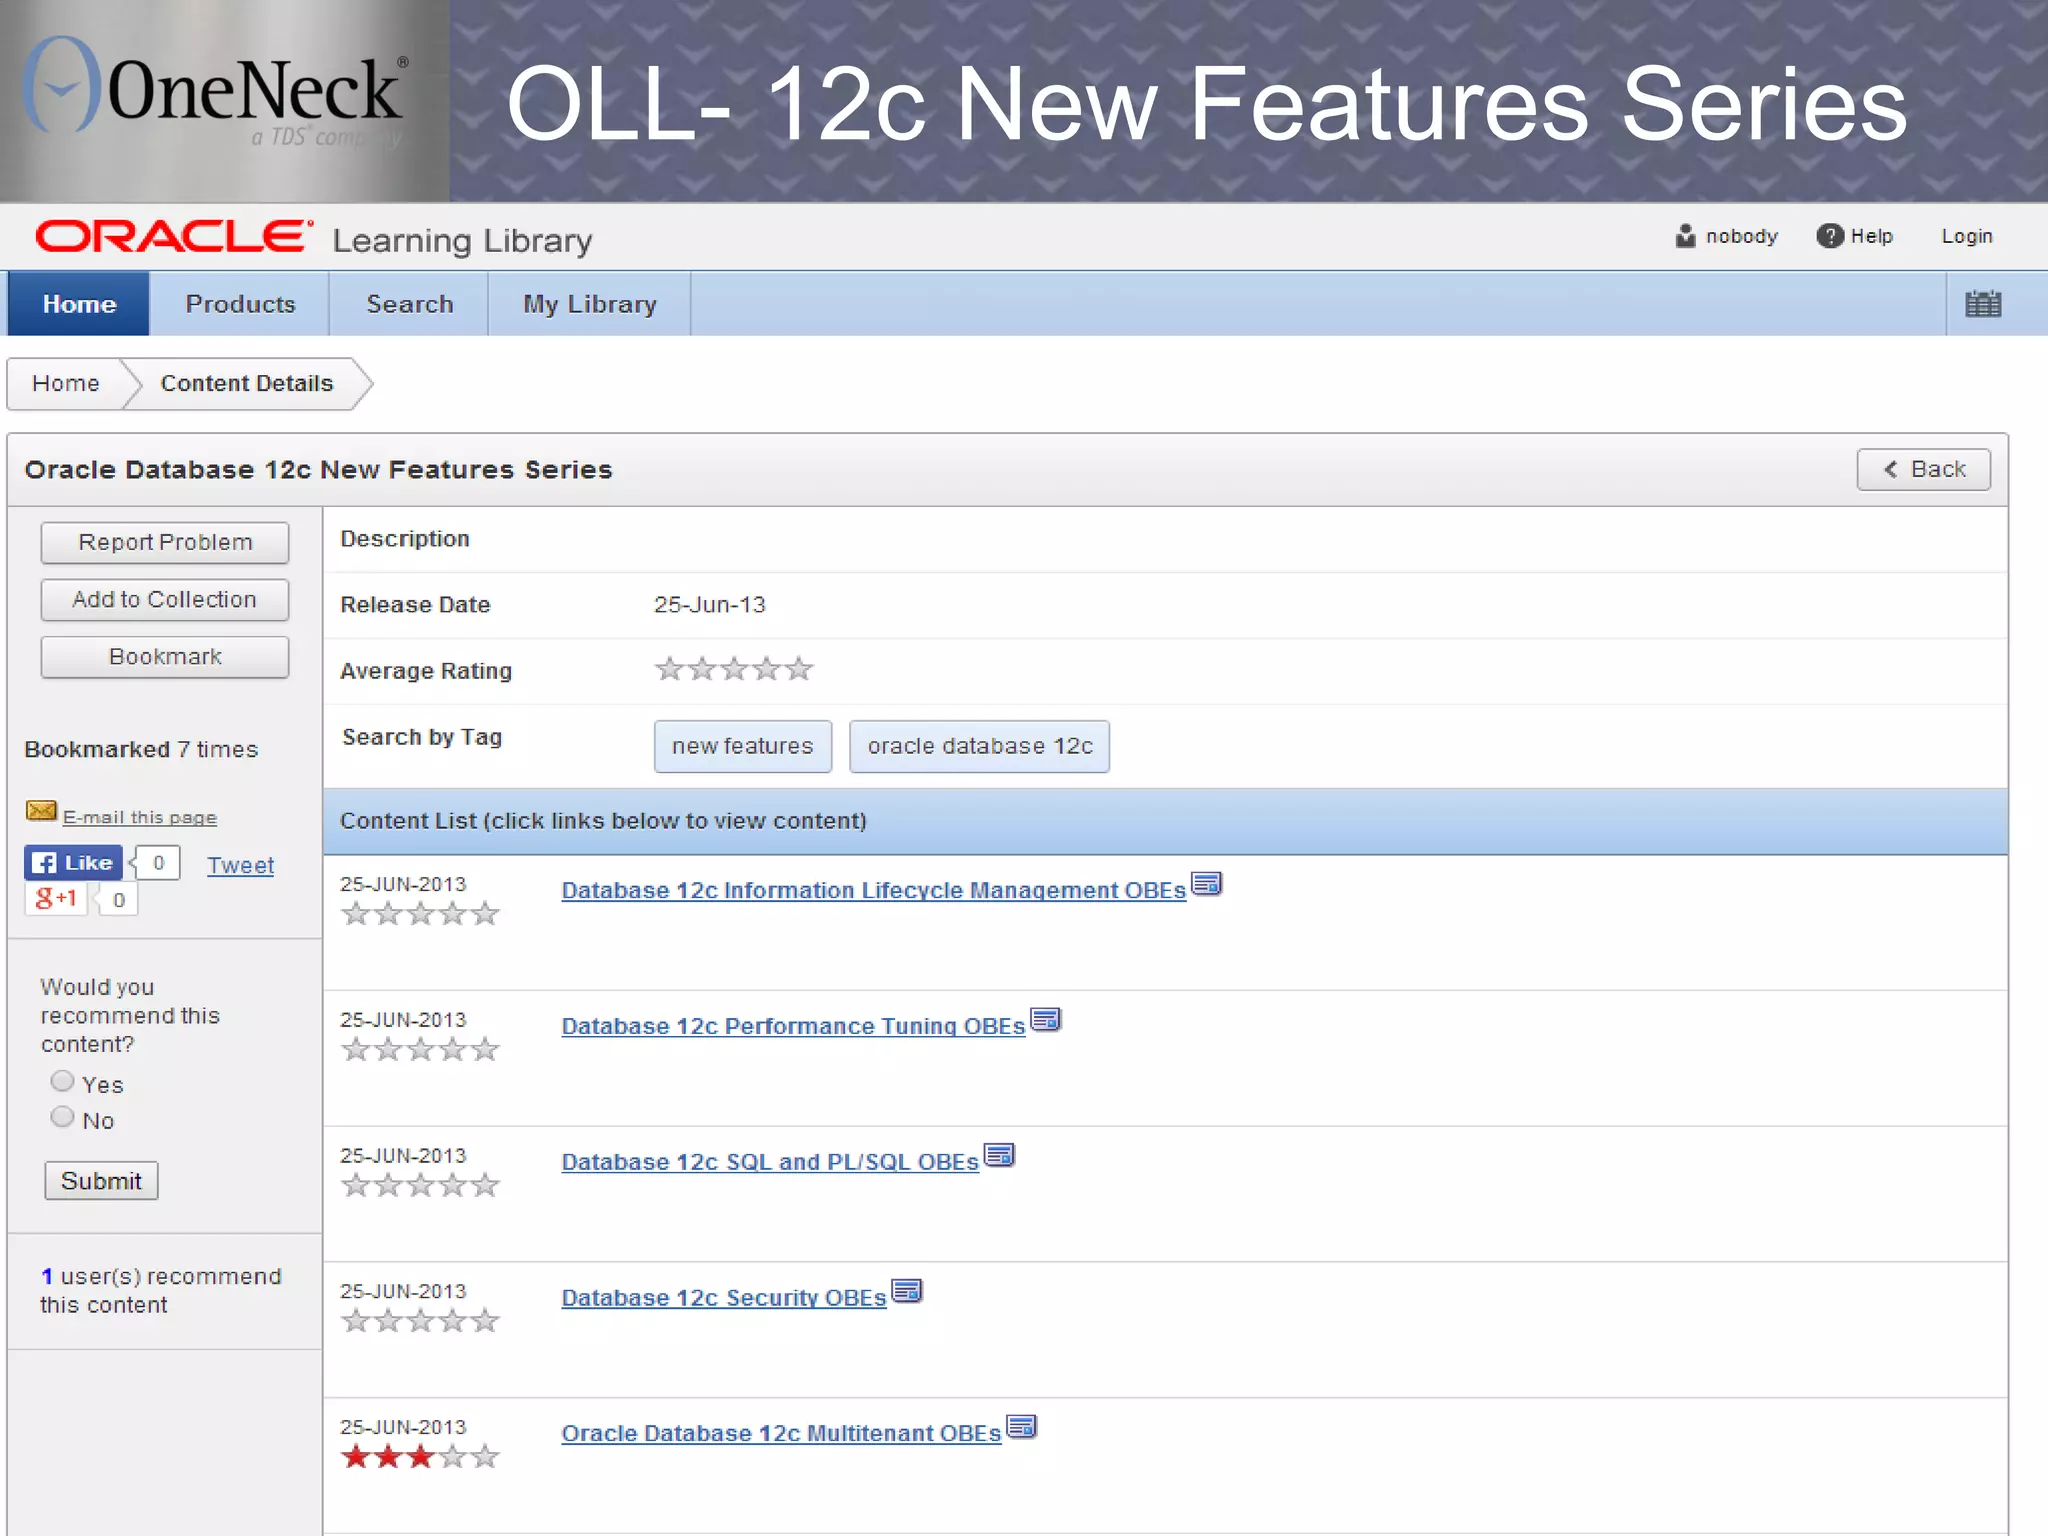Open Database 12c Security OBEs link
2048x1536 pixels.
click(724, 1298)
